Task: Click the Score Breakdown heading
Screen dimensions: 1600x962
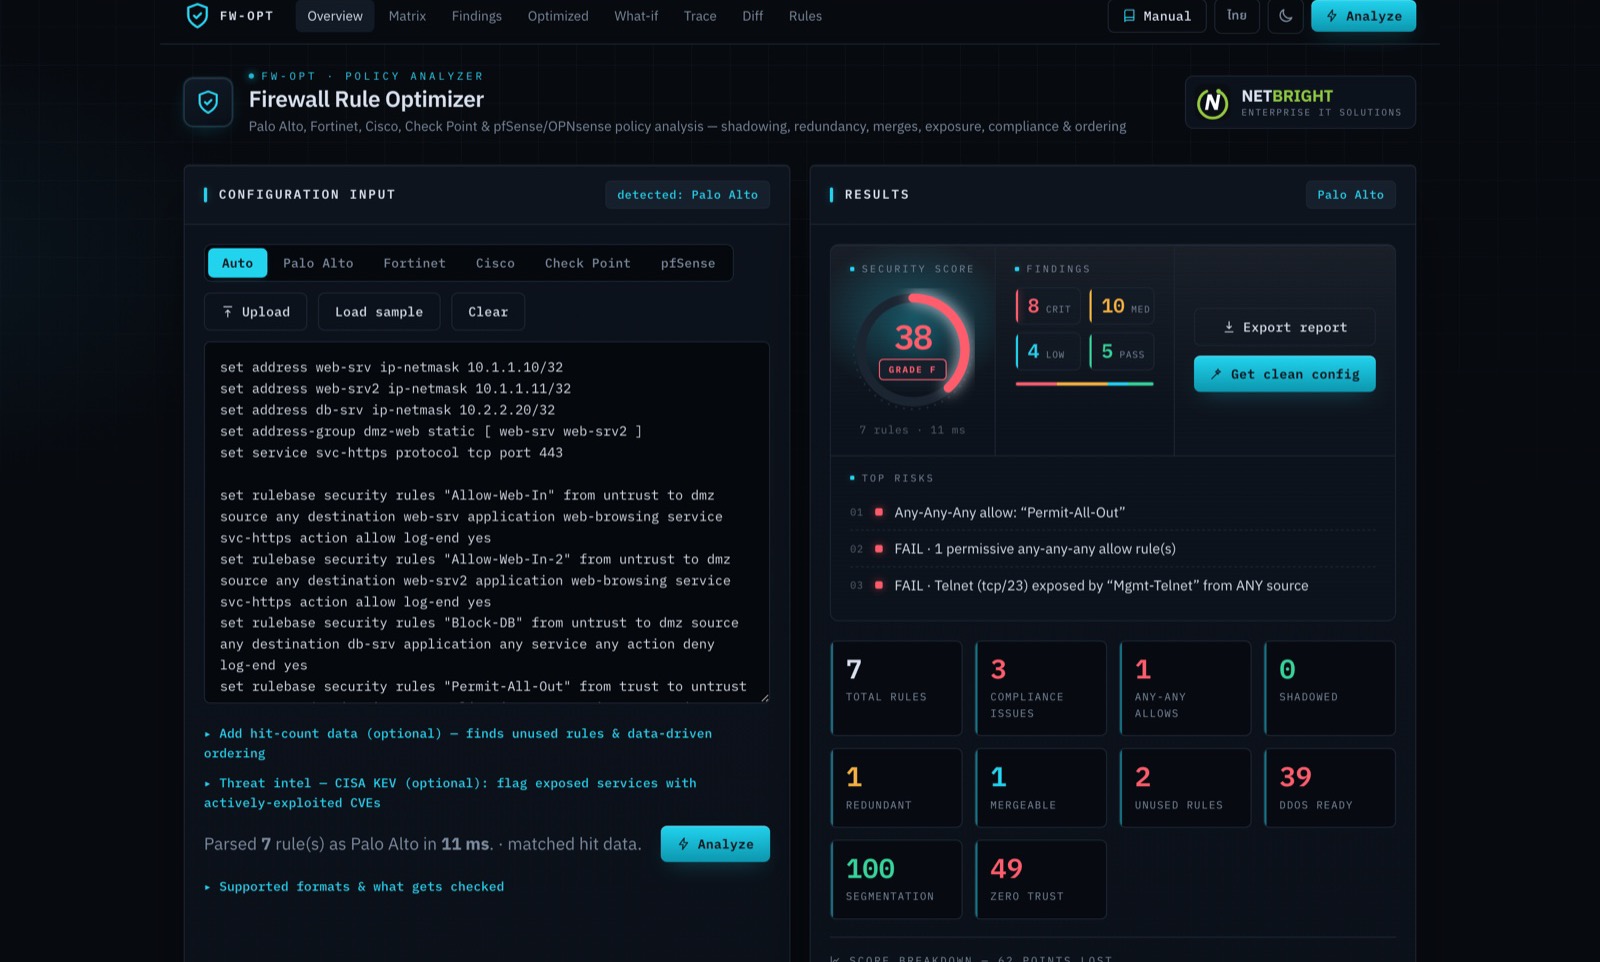Action: [x=971, y=958]
